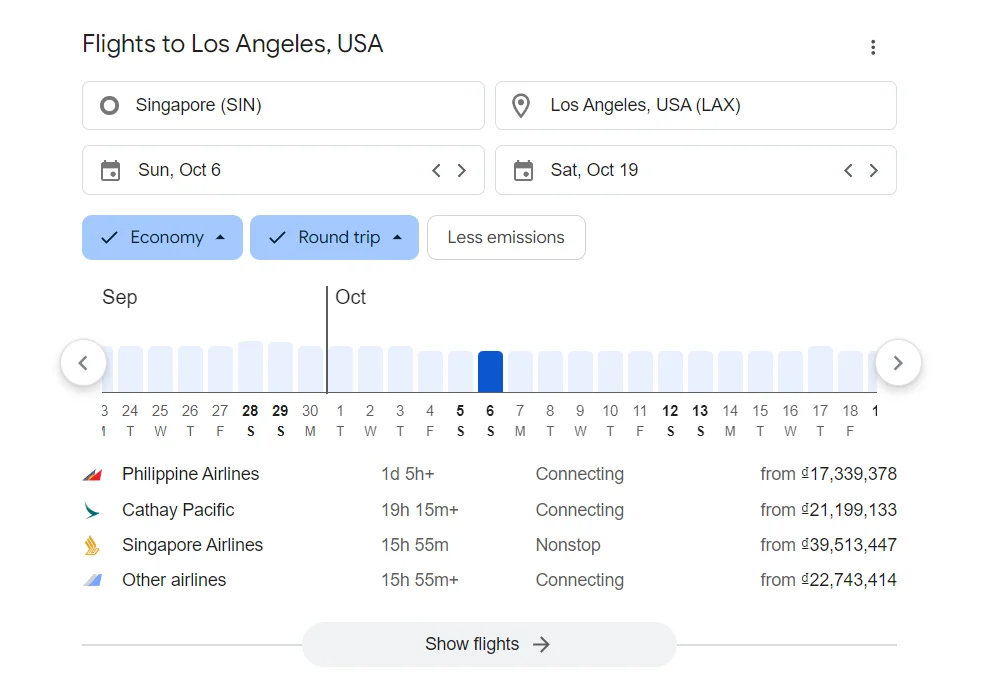Click the Sep month label on chart
Screen dimensions: 988x679
[120, 297]
